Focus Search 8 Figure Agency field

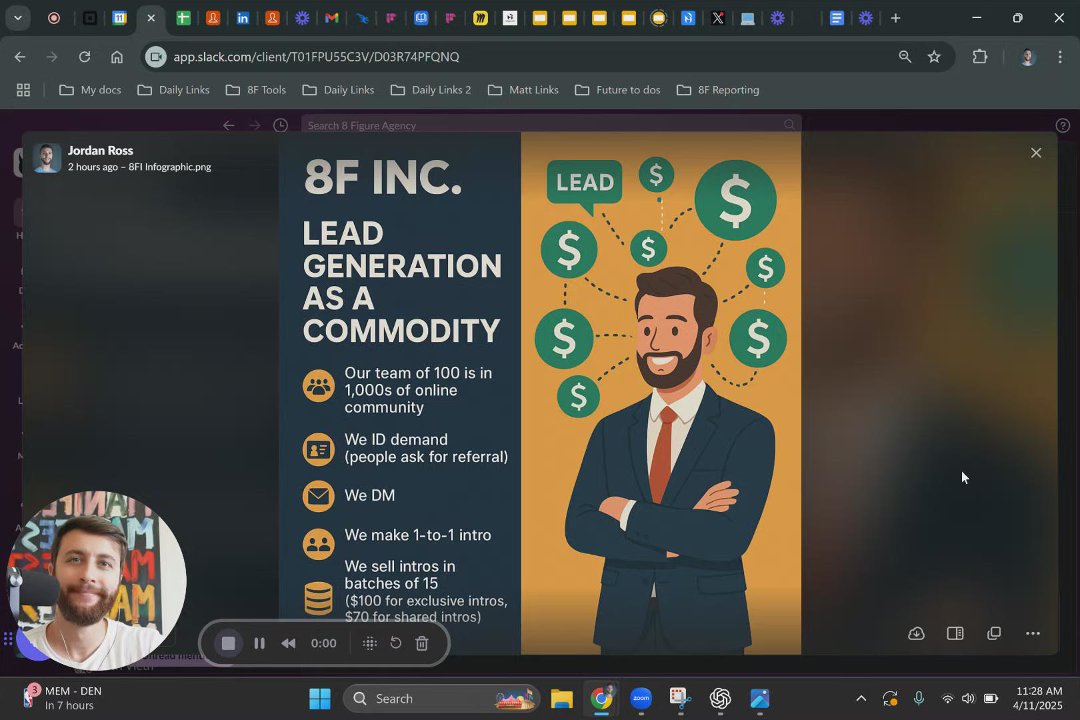pyautogui.click(x=551, y=125)
